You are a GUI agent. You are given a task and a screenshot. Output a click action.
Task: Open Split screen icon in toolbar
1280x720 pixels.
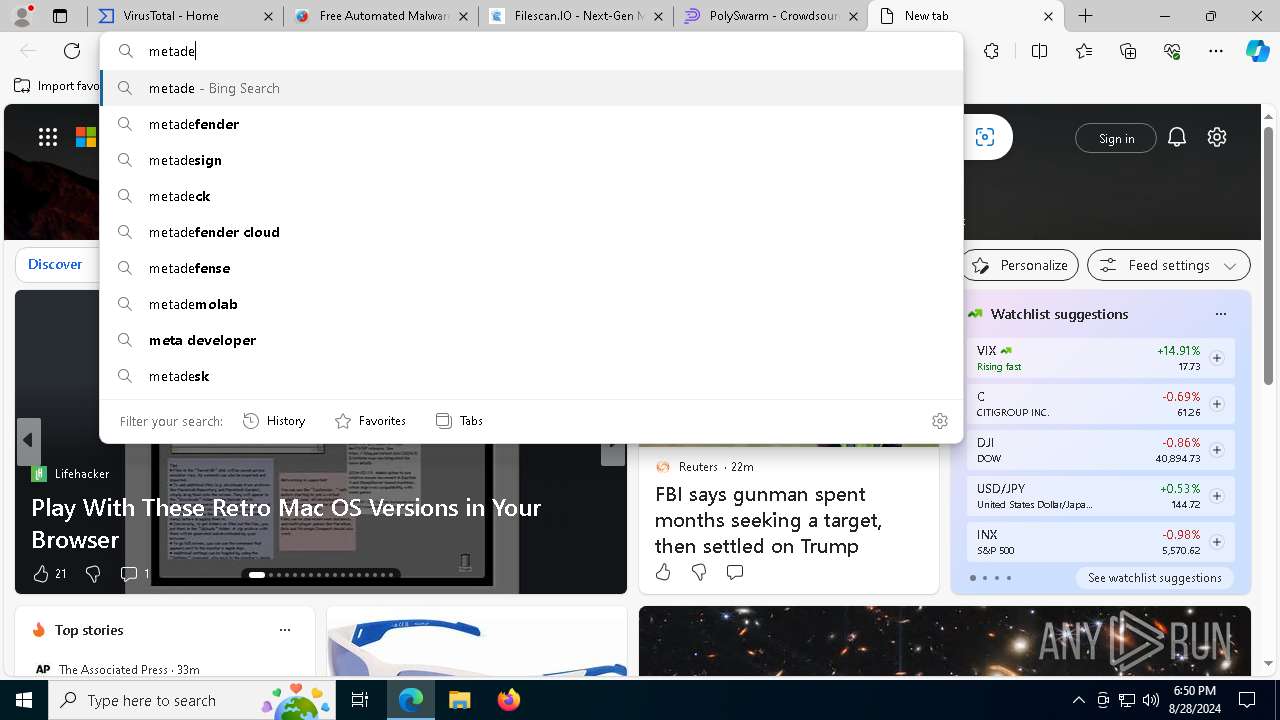click(1039, 51)
